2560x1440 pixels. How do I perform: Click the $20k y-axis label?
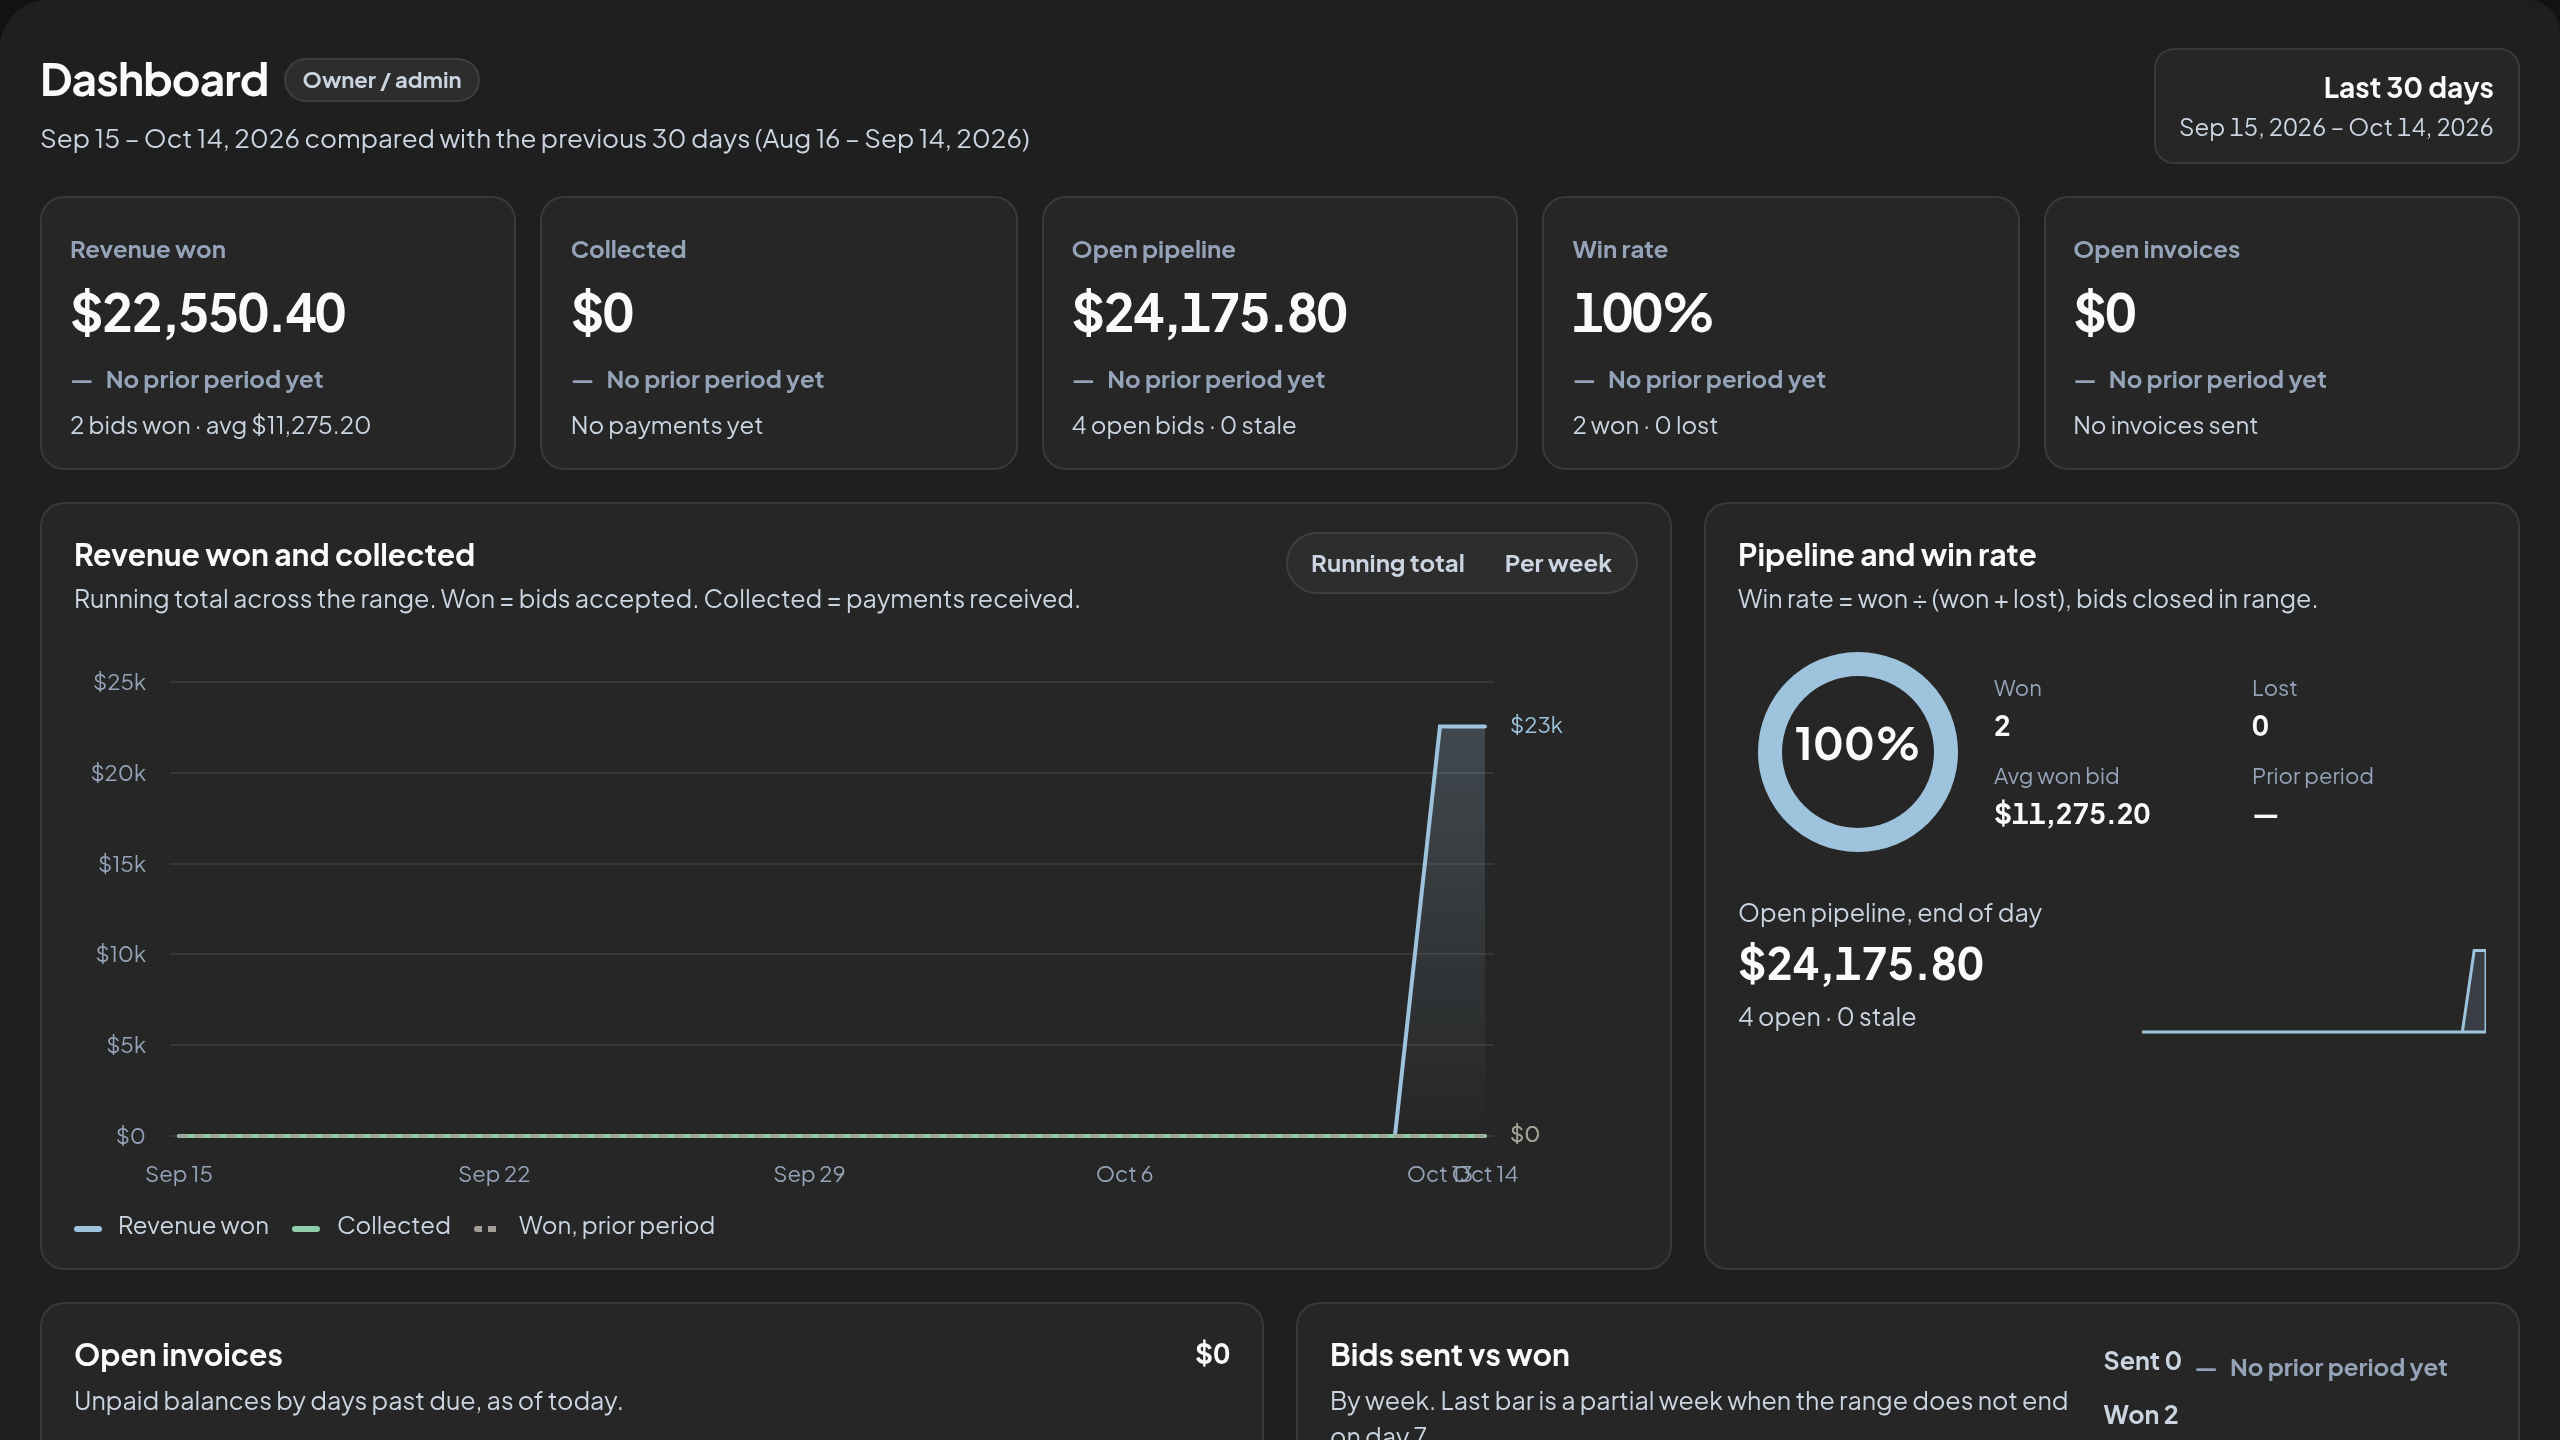118,773
